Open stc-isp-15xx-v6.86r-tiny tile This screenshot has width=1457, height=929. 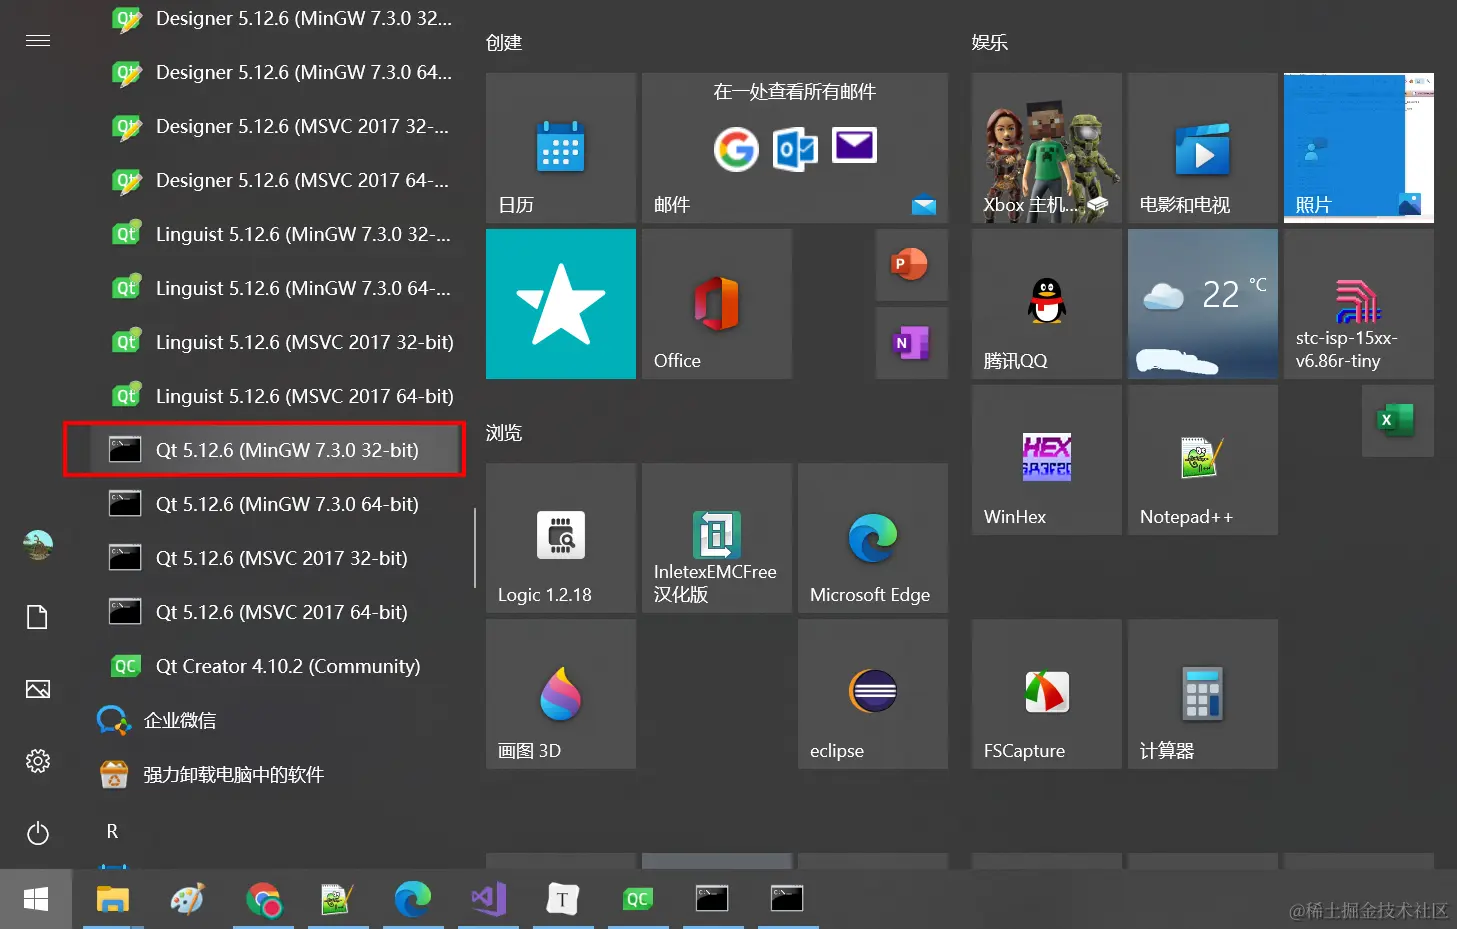pyautogui.click(x=1359, y=304)
